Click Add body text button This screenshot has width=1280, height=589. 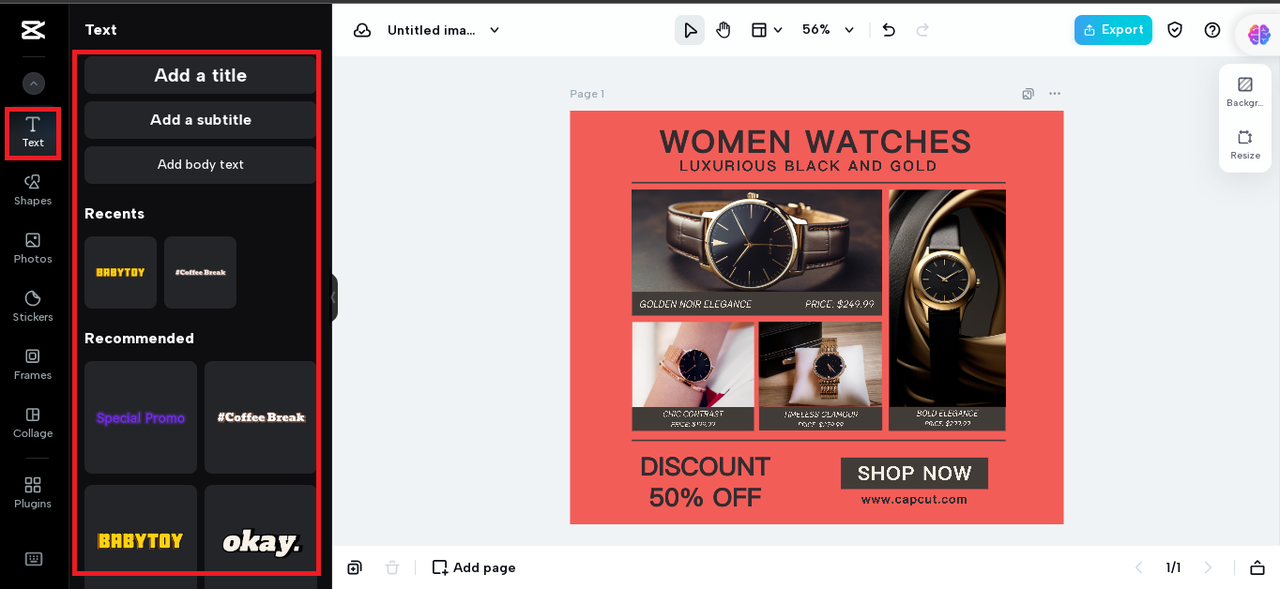[x=200, y=165]
